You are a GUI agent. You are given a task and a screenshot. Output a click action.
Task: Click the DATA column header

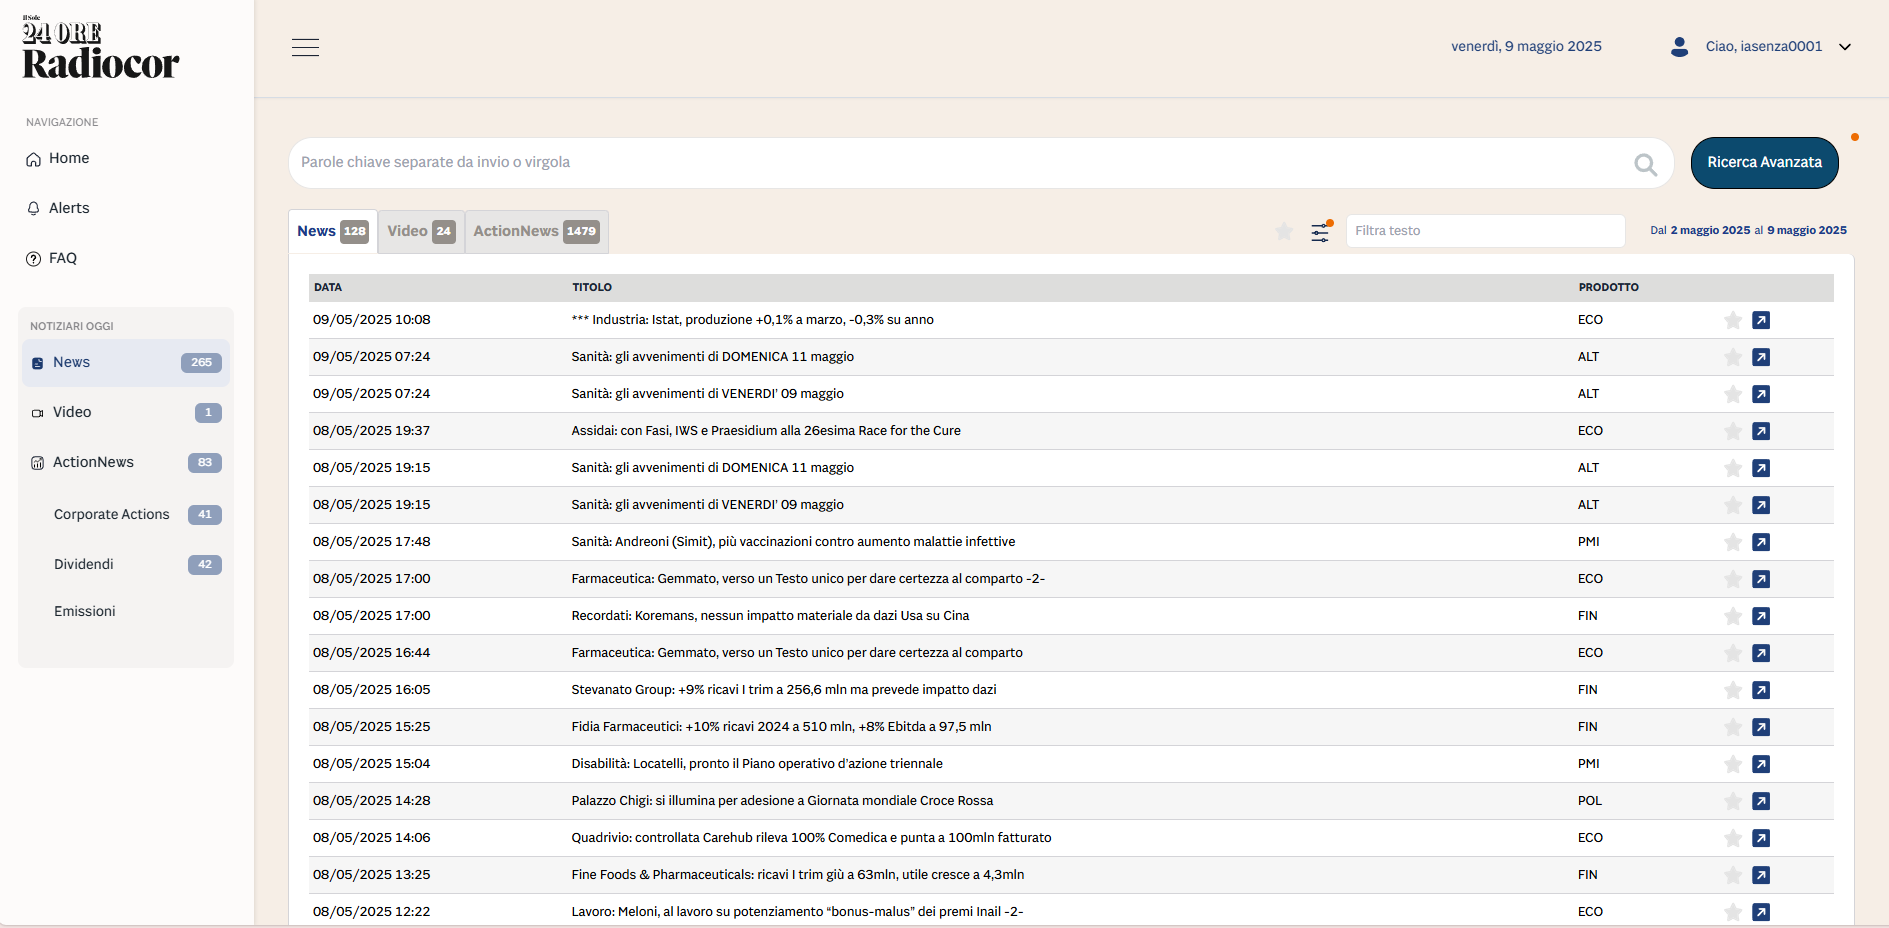pos(328,287)
